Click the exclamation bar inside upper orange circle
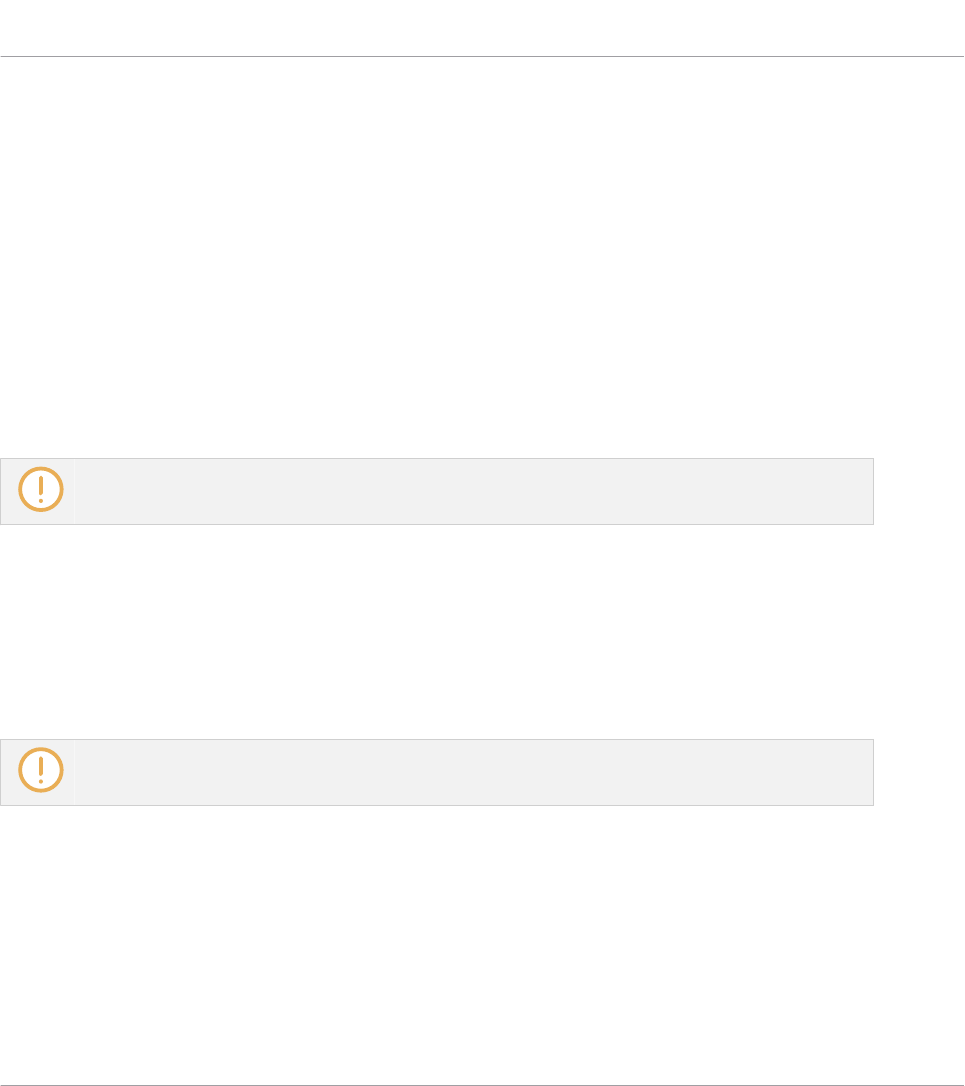The image size is (965, 1086). [41, 486]
